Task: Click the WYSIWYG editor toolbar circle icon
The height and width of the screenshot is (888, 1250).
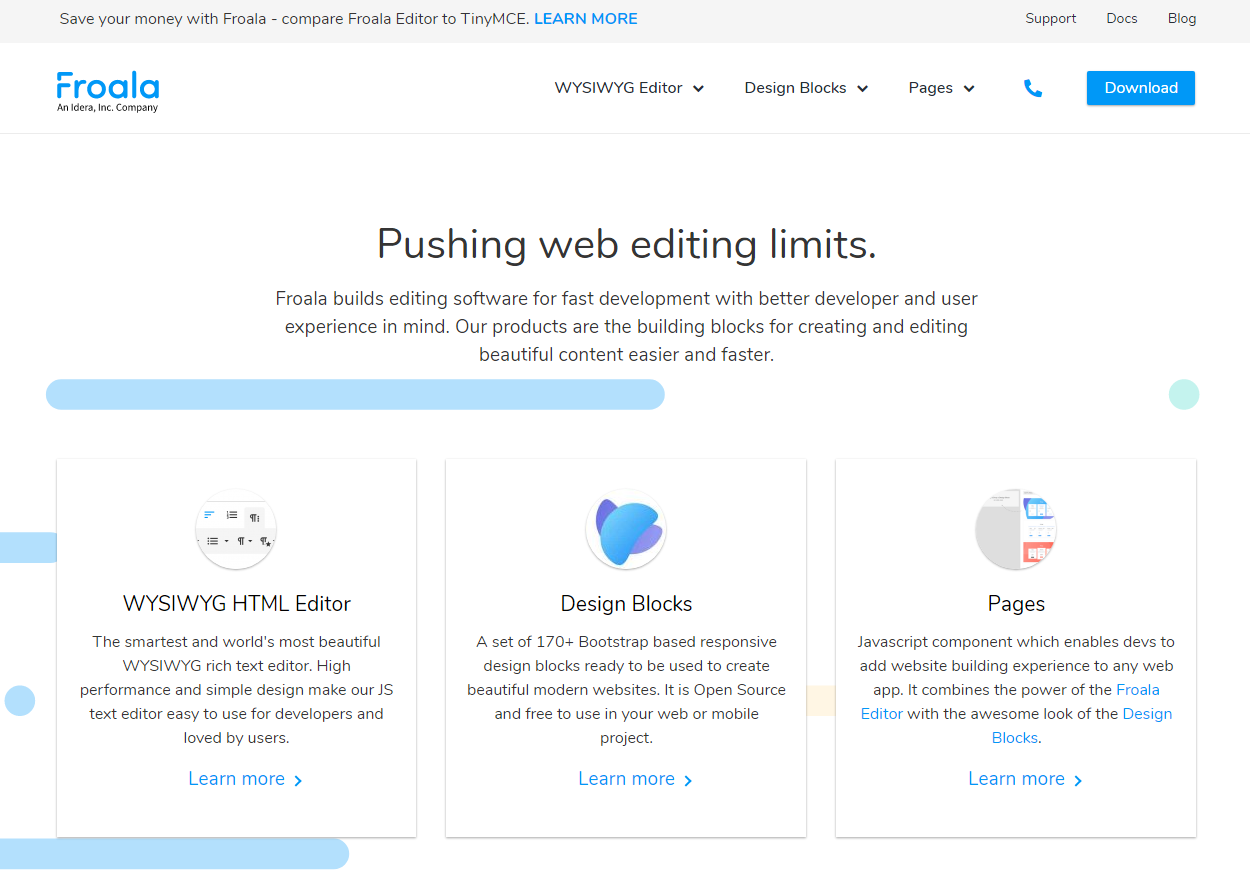Action: pyautogui.click(x=236, y=529)
